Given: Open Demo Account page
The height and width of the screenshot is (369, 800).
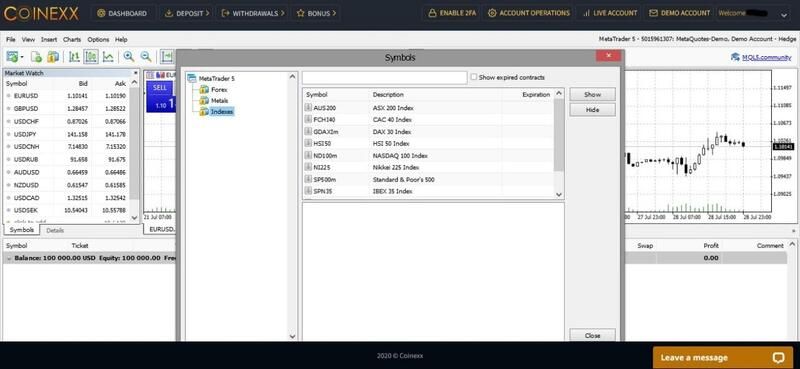Looking at the screenshot, I should 680,13.
